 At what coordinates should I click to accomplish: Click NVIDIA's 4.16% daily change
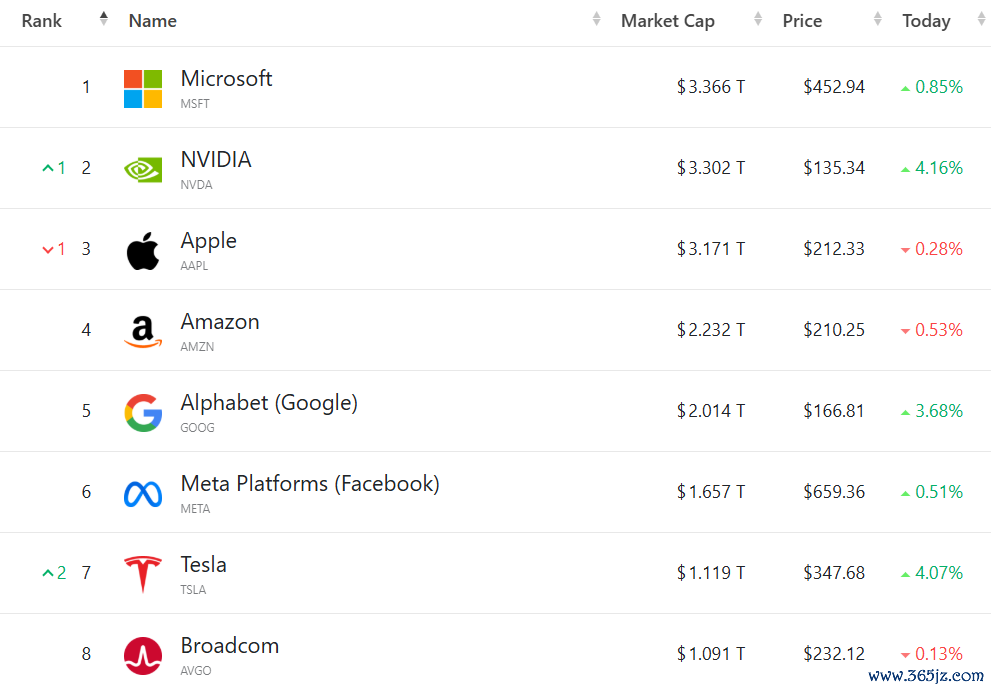tap(938, 168)
